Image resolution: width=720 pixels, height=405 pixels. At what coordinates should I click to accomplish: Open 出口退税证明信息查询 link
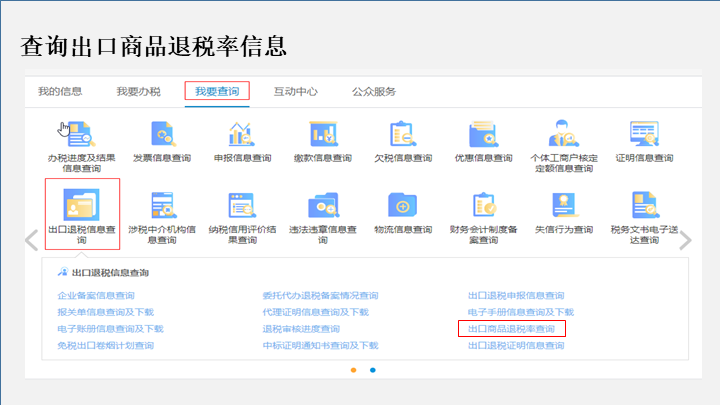click(x=516, y=345)
